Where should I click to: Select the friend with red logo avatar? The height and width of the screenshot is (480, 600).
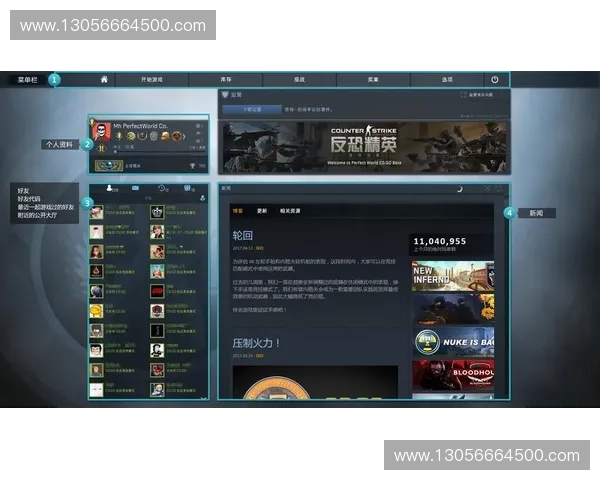157,291
